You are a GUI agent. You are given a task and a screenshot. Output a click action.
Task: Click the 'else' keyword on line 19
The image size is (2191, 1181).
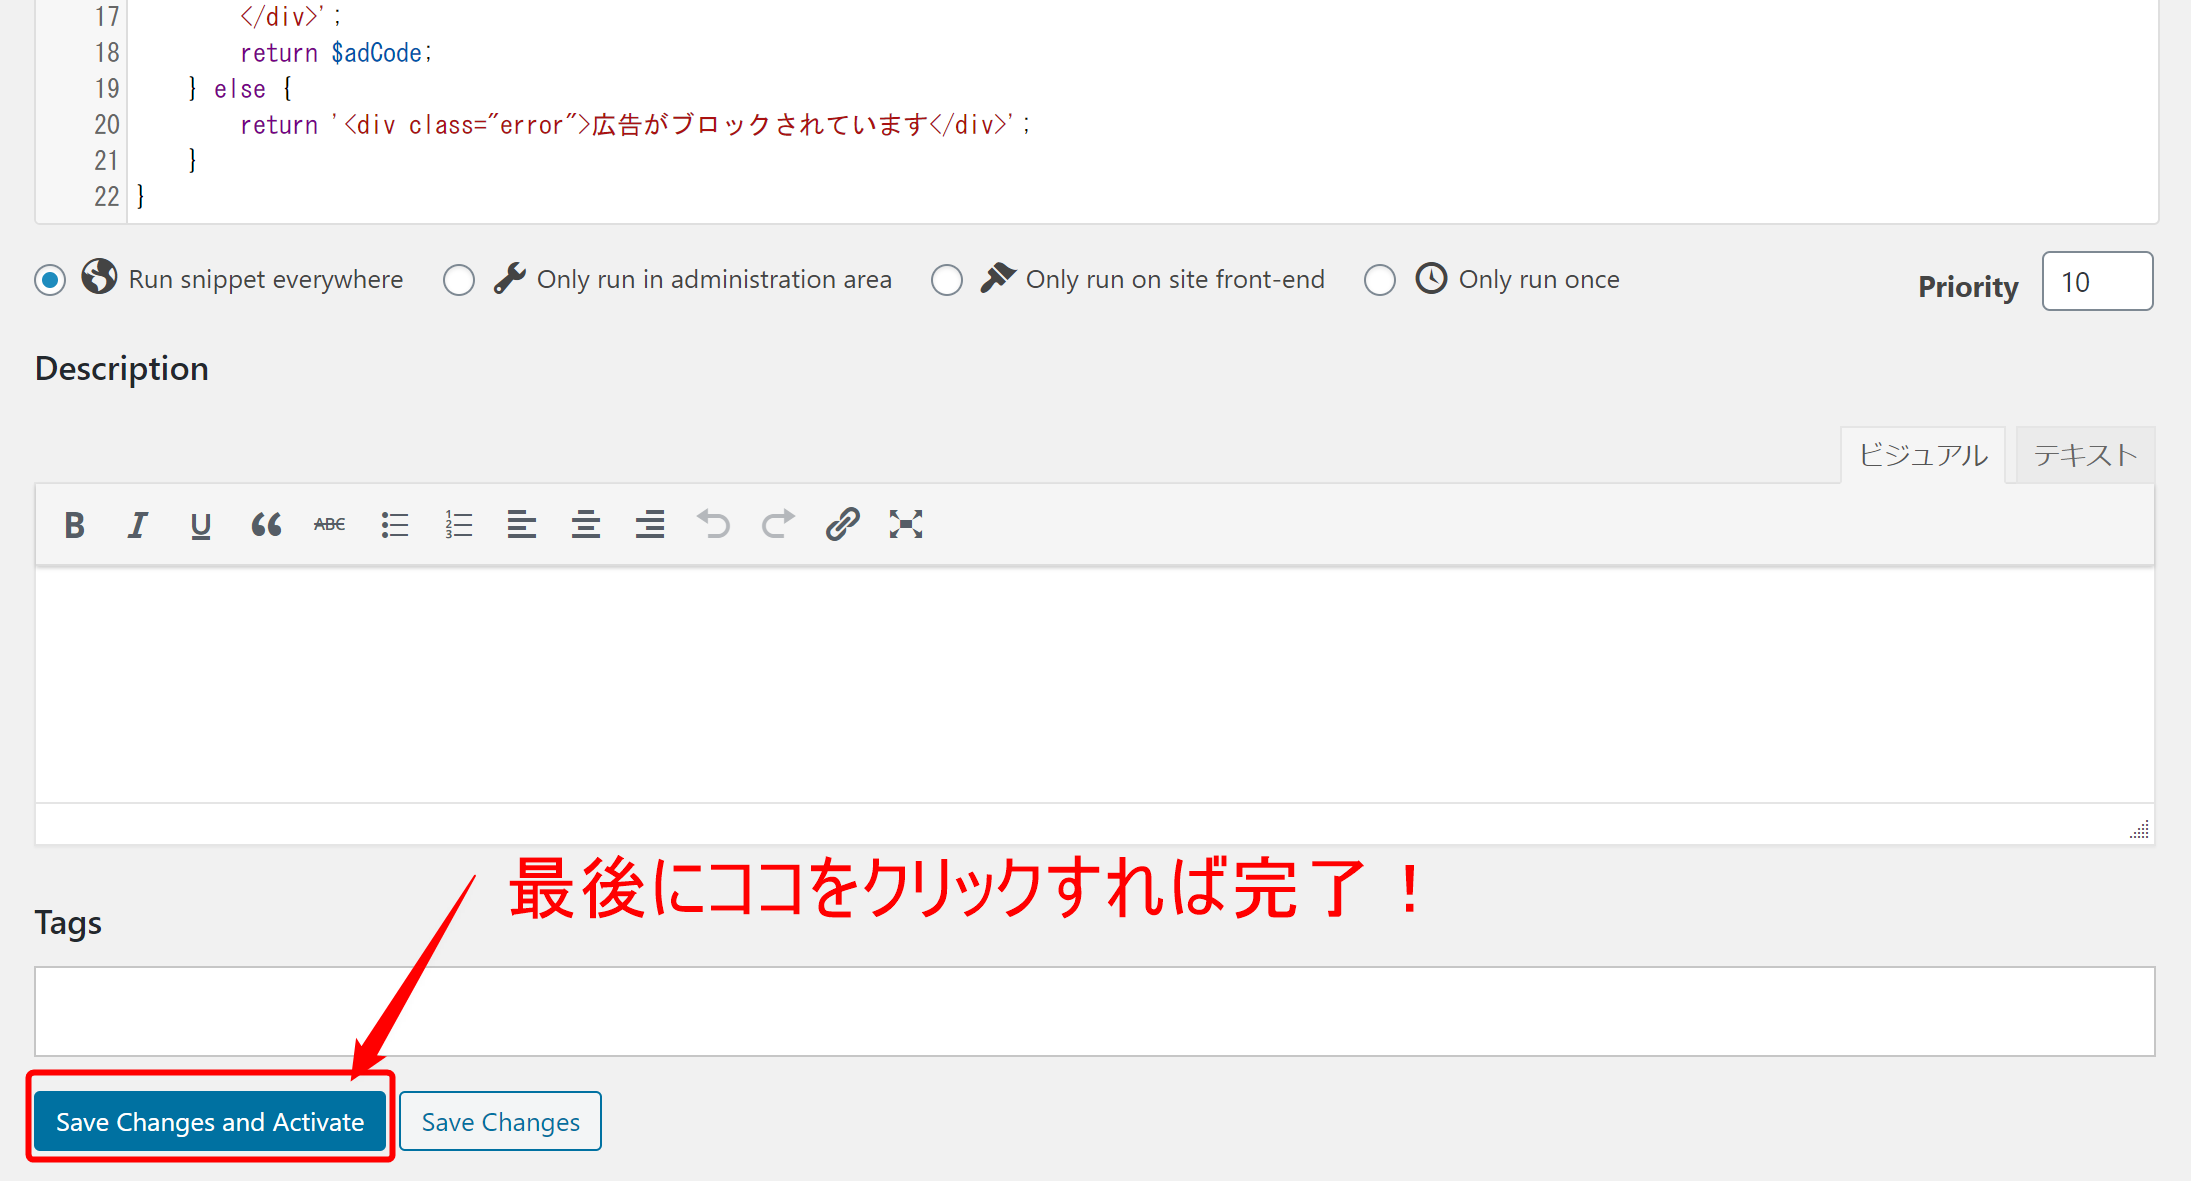coord(240,89)
